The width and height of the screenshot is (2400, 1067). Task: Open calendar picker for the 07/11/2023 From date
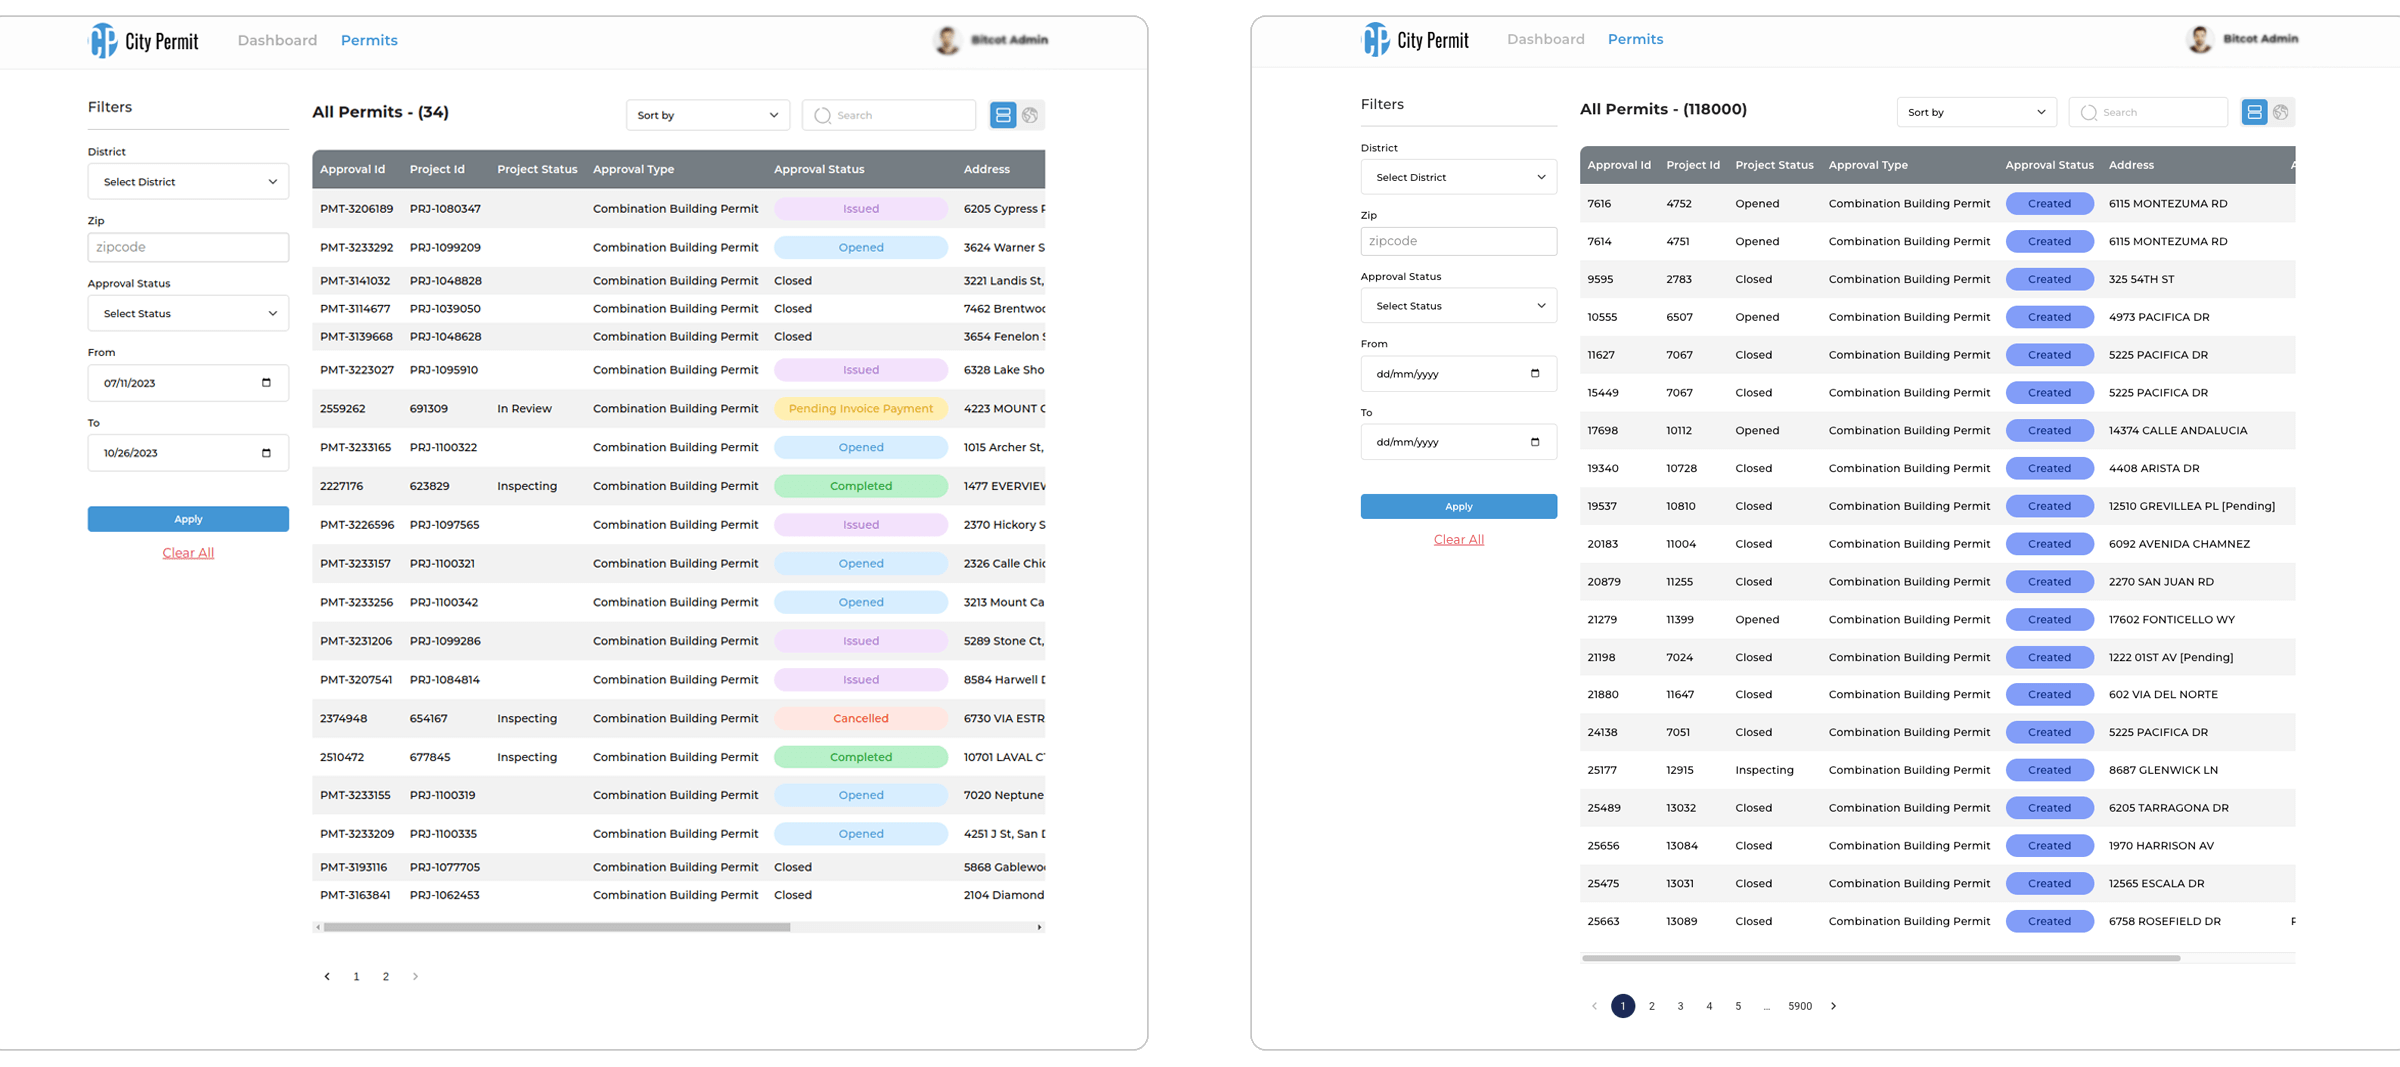[x=266, y=383]
